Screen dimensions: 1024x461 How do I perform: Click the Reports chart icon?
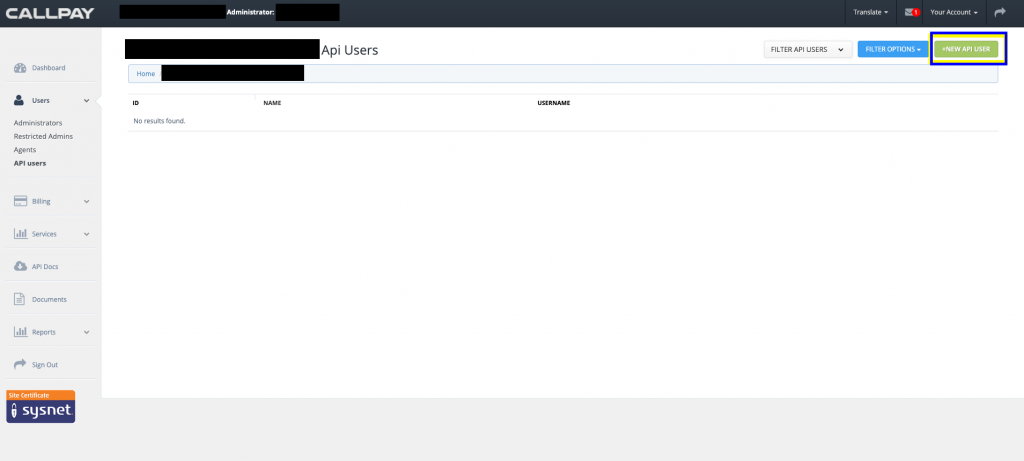point(20,332)
